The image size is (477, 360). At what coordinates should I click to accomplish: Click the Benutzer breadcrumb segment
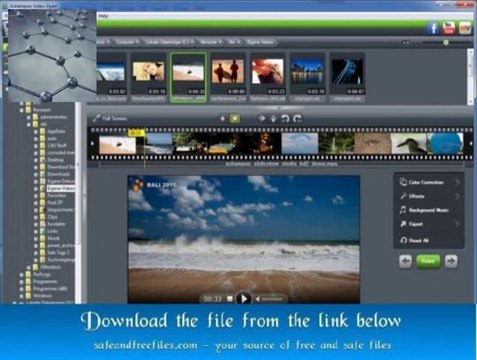coord(210,42)
